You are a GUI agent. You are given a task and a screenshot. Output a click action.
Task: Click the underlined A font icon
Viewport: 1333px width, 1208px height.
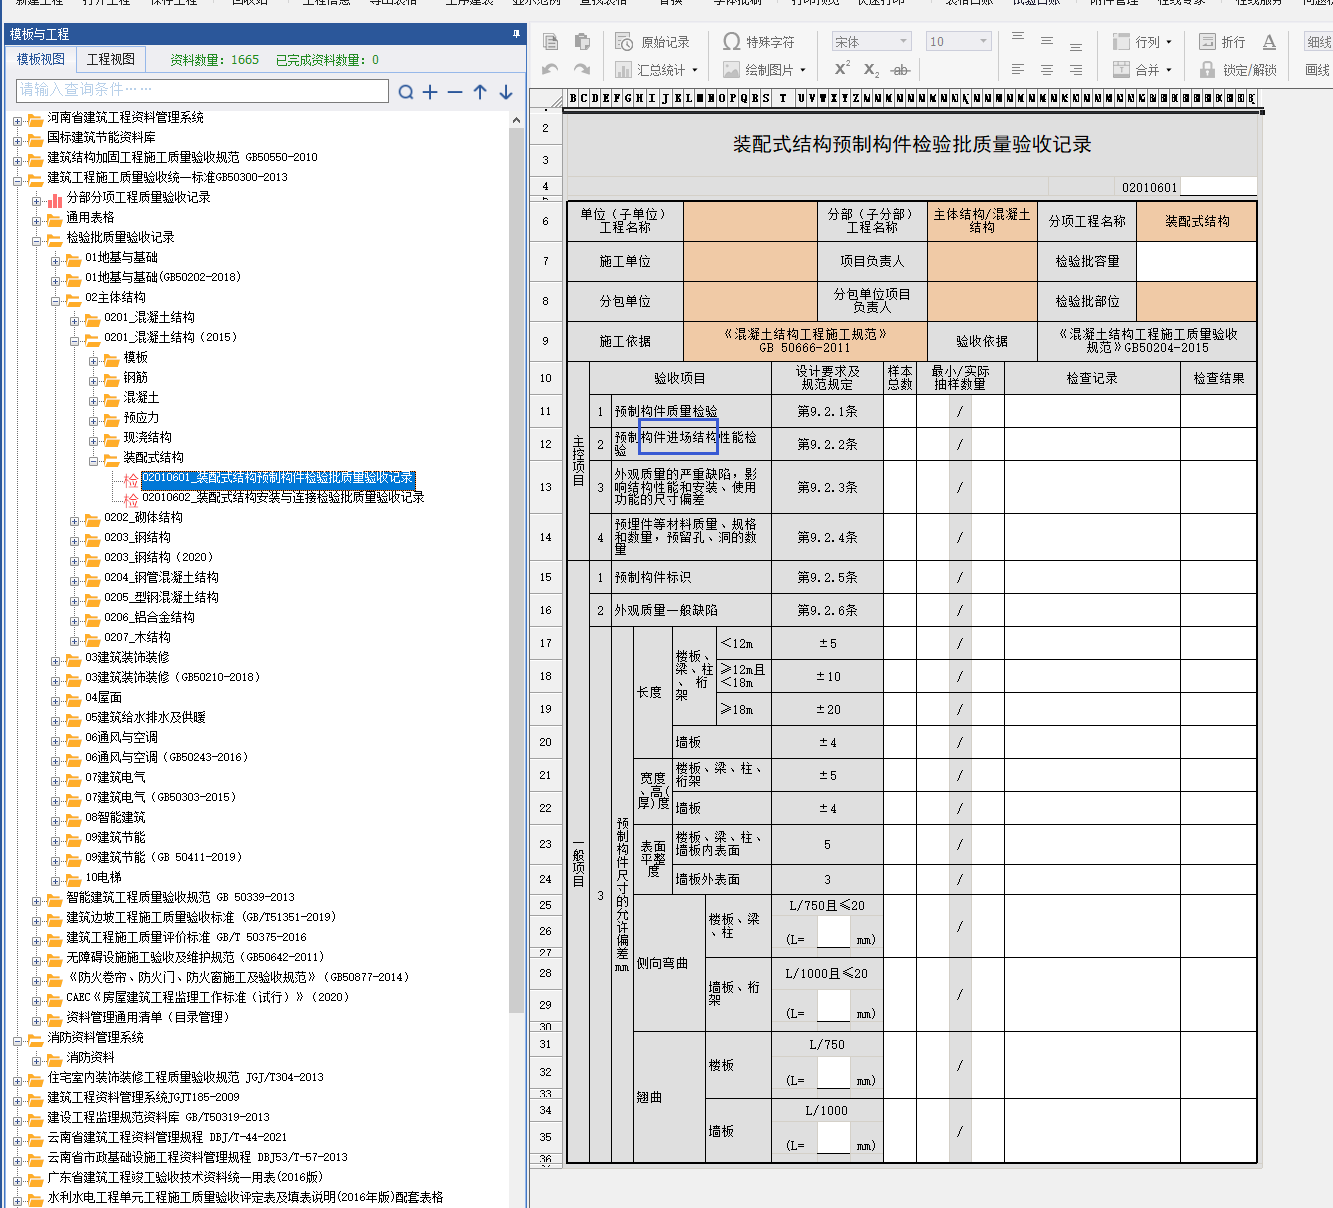point(1269,42)
